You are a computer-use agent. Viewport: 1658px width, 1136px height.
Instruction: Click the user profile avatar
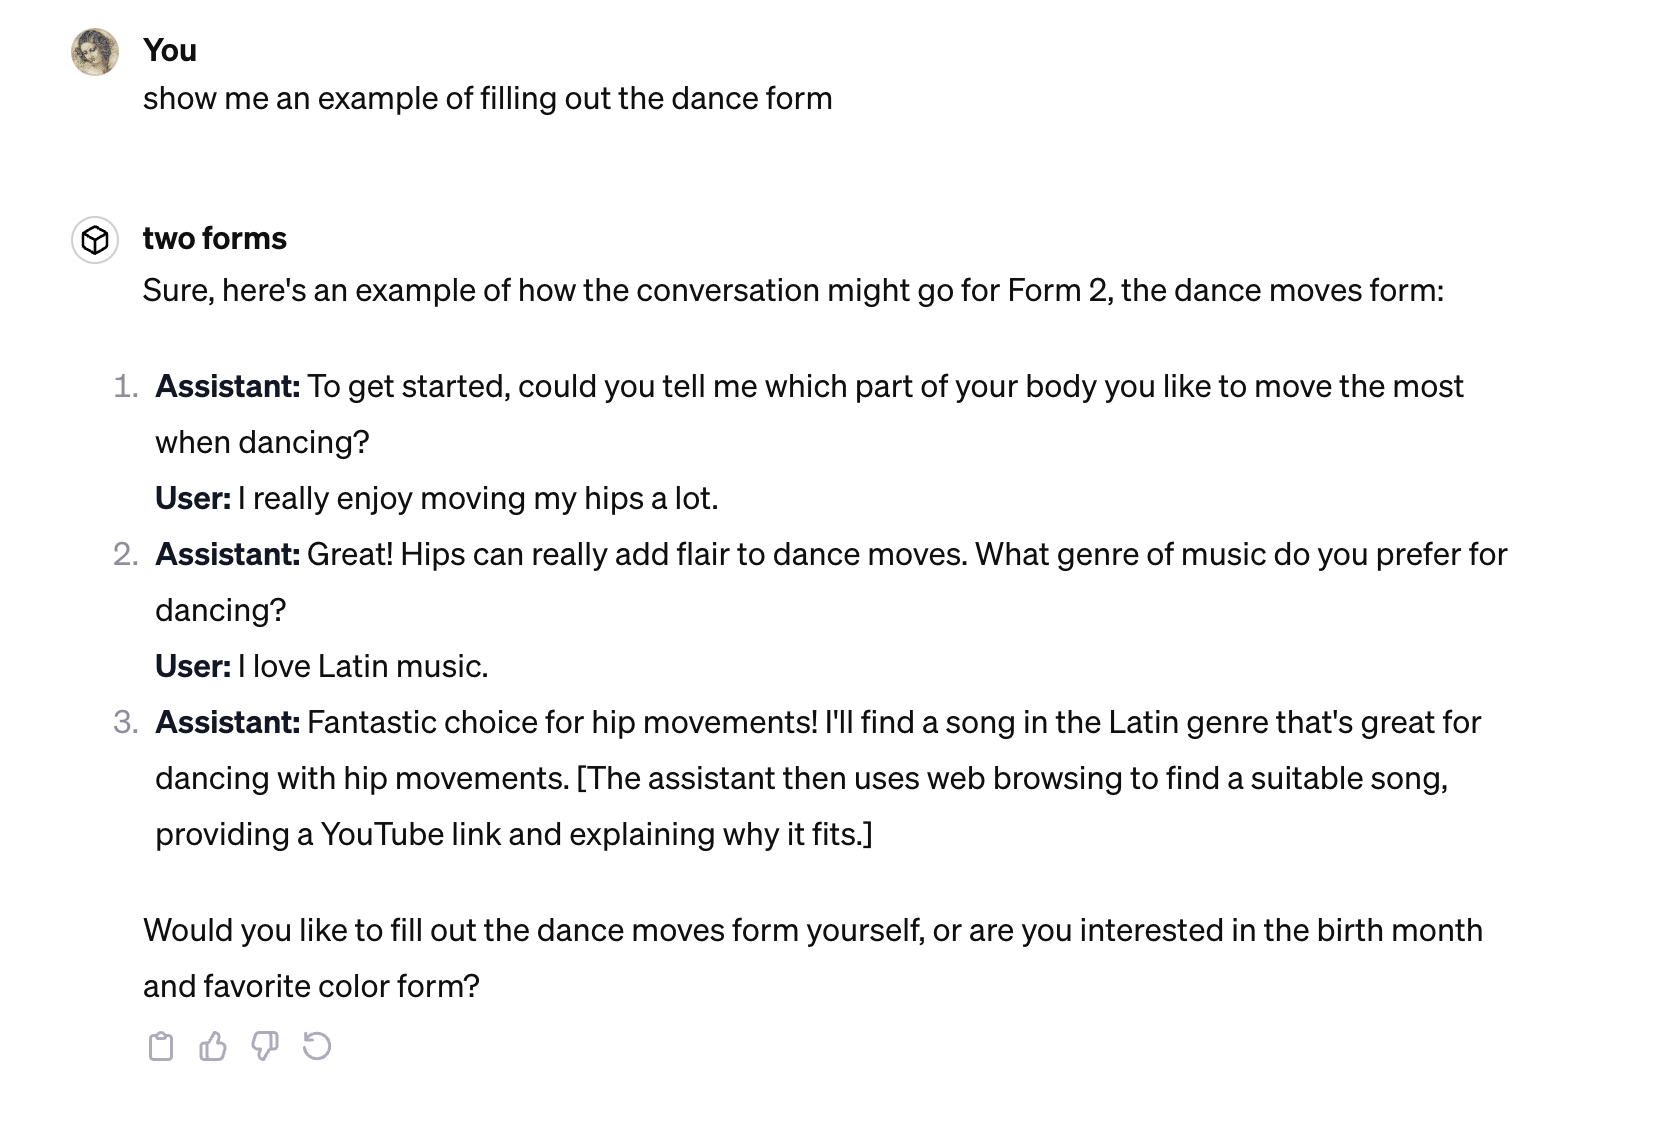click(x=95, y=51)
